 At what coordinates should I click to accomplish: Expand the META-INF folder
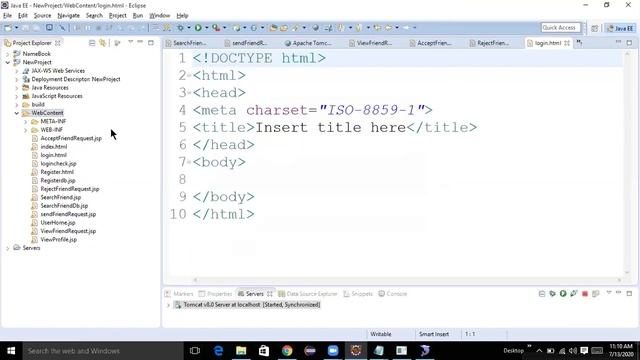[x=26, y=122]
